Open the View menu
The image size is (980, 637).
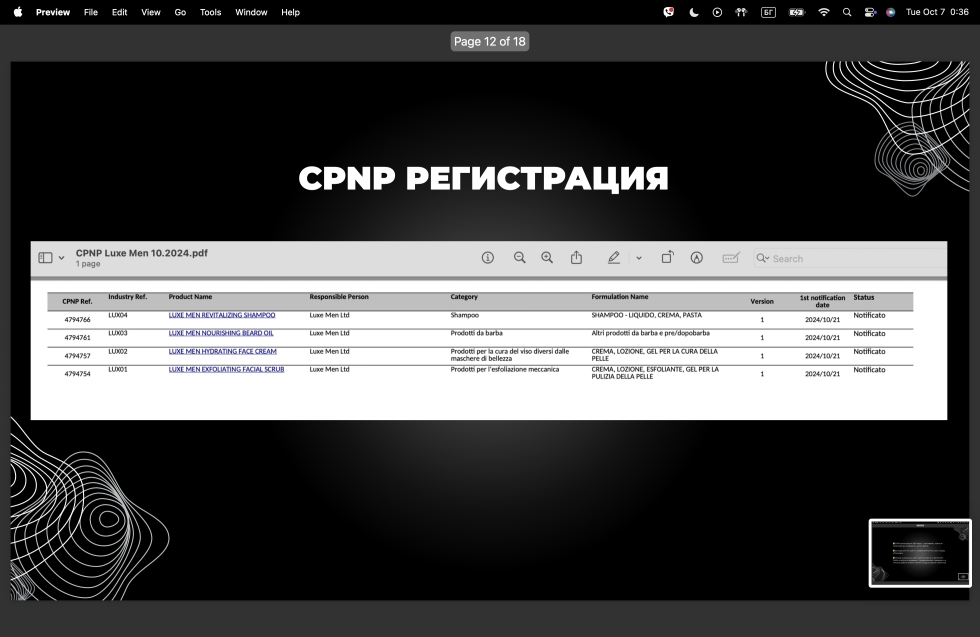click(x=150, y=12)
